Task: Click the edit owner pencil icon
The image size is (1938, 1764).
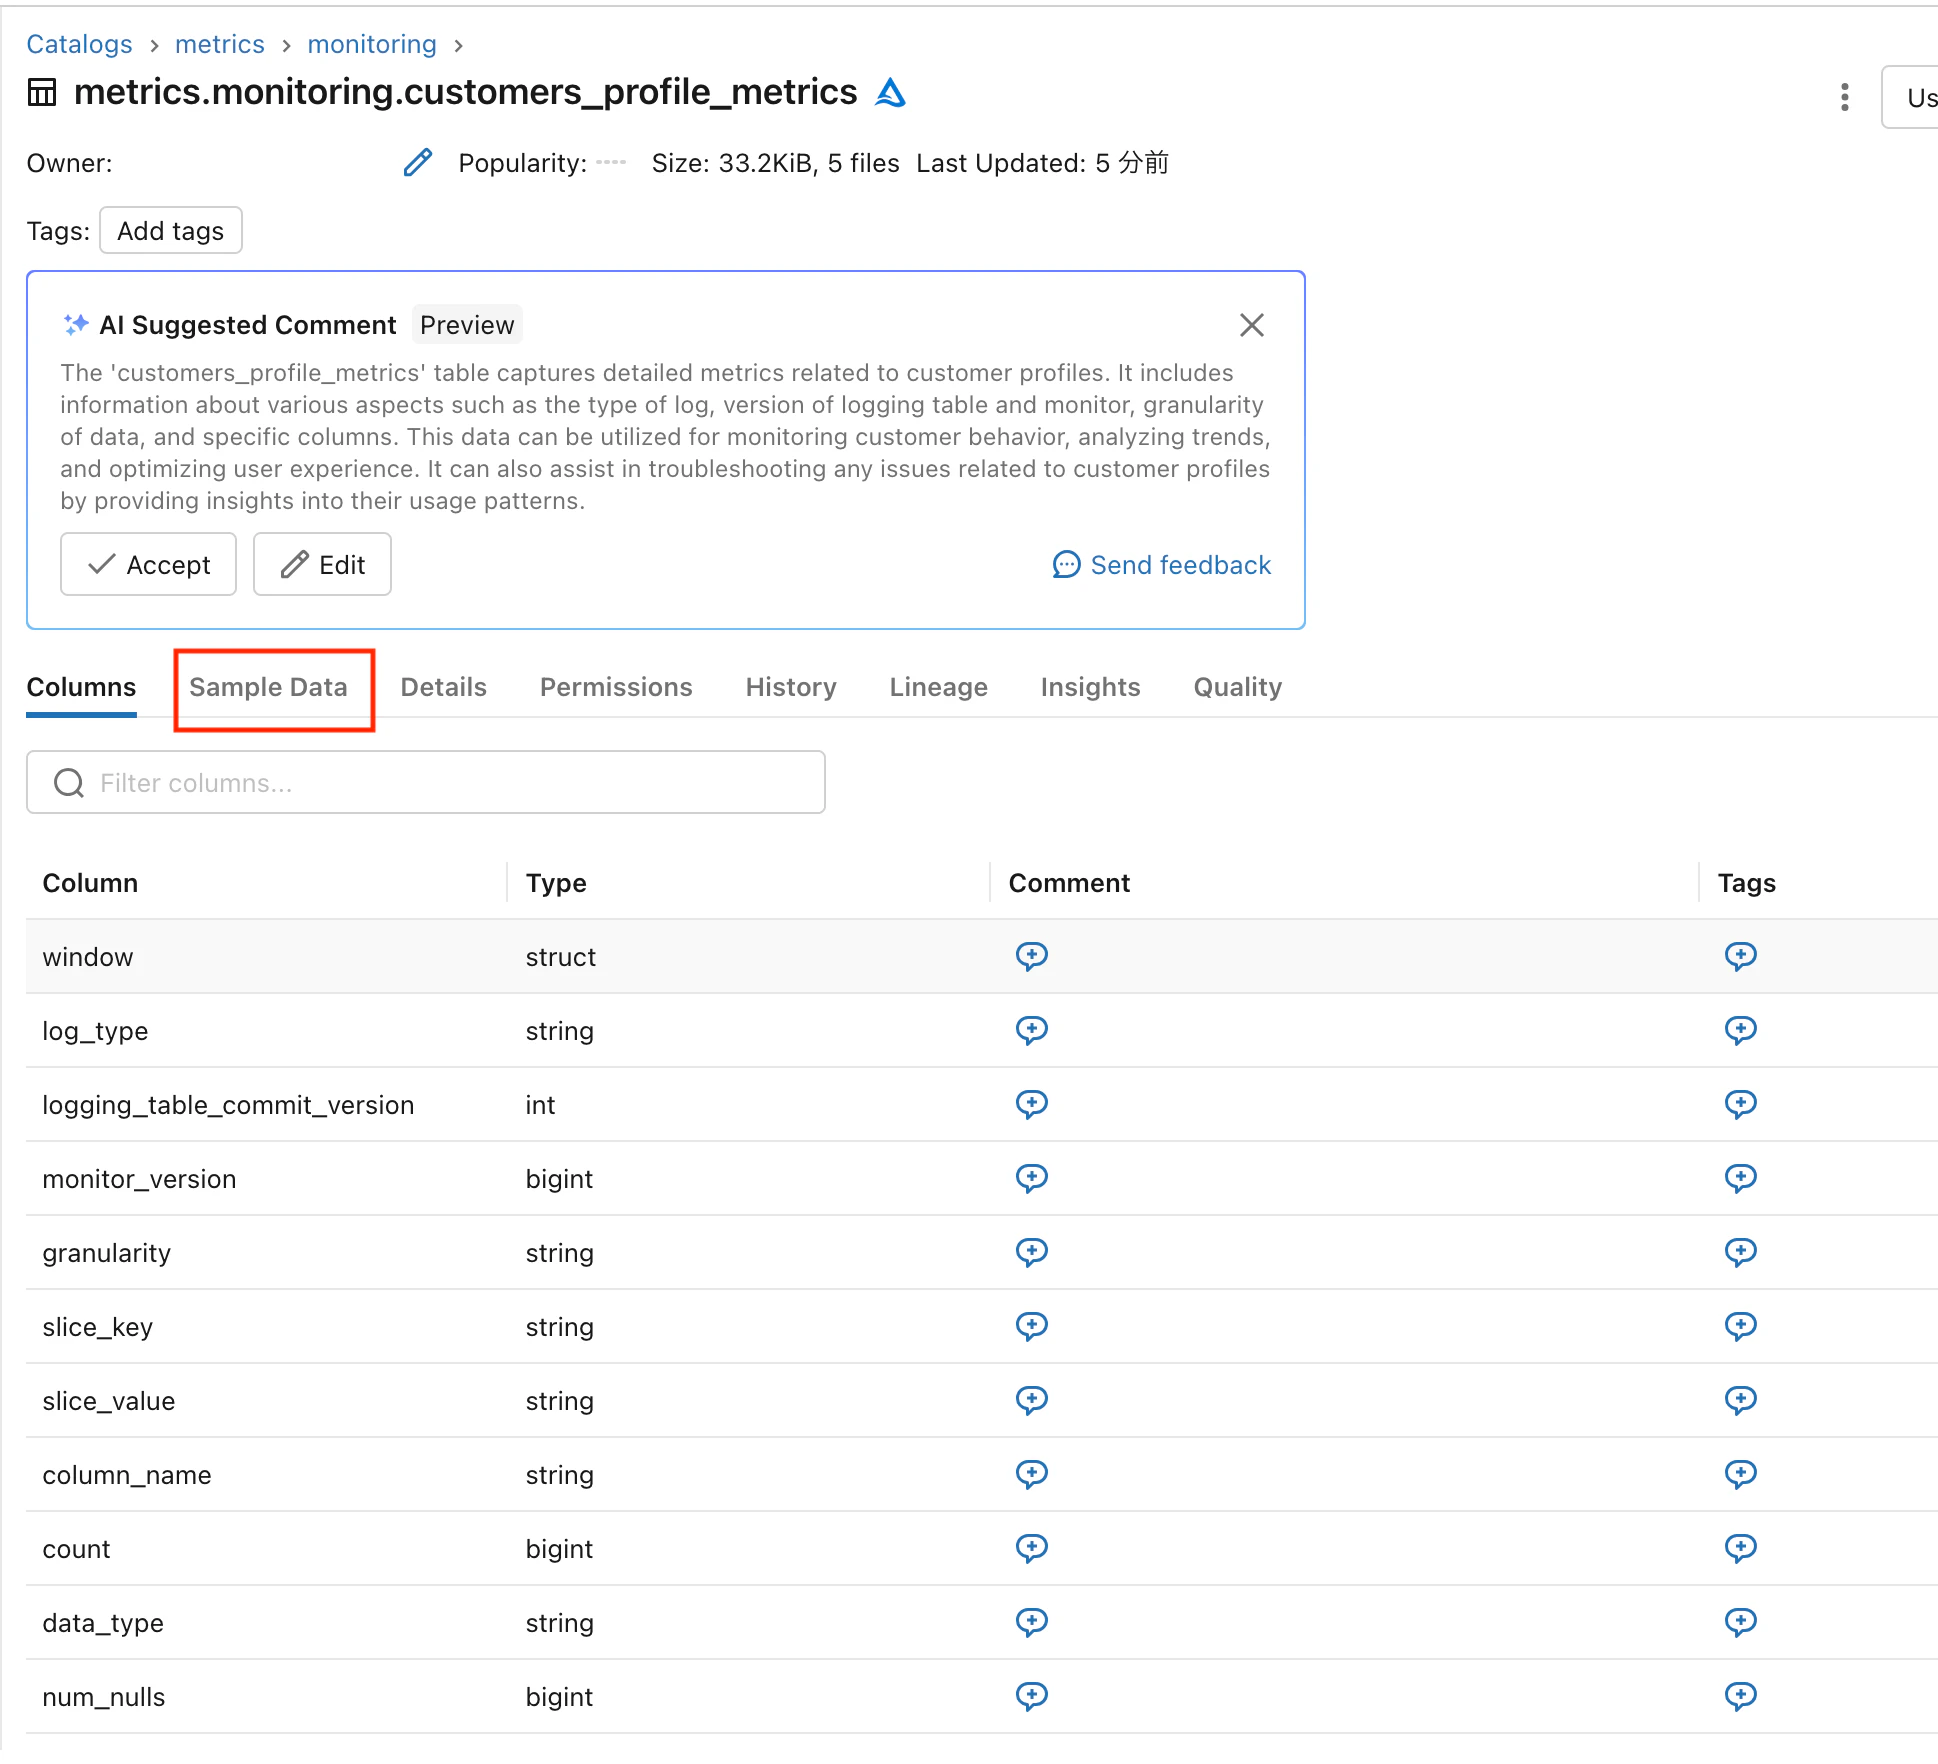Action: point(418,162)
